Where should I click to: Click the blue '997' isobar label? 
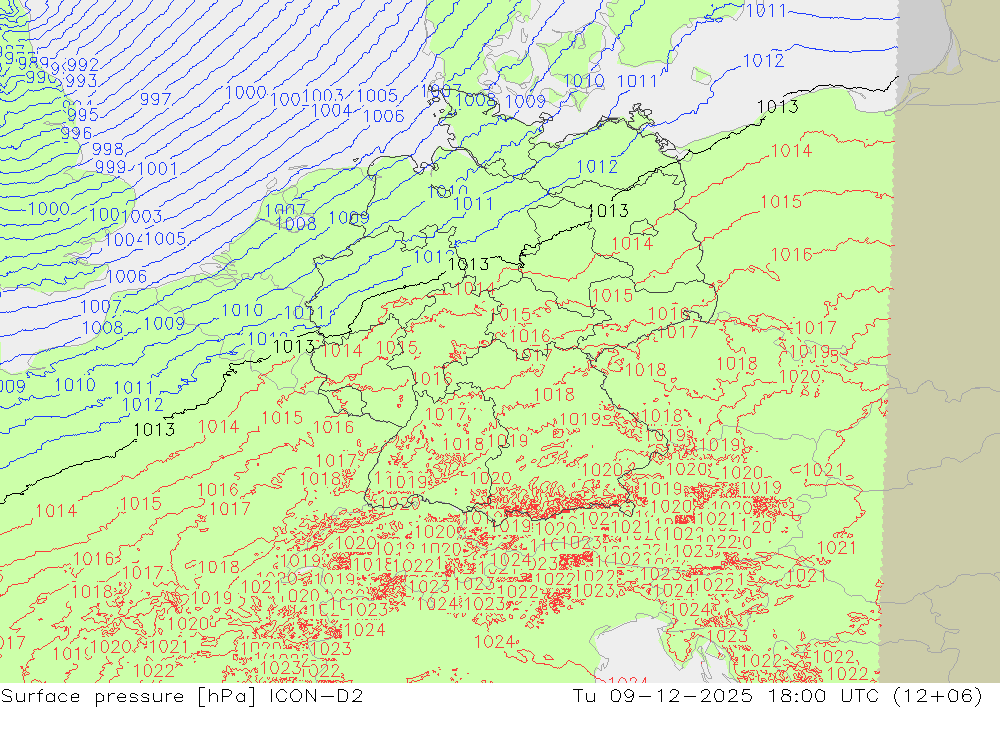[x=156, y=99]
